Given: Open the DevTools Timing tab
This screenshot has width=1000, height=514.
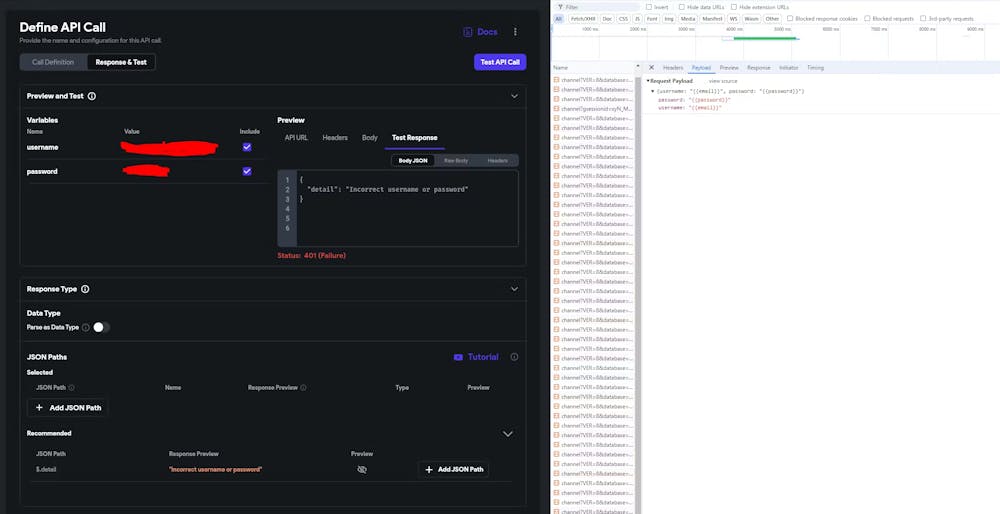Looking at the screenshot, I should (x=815, y=68).
